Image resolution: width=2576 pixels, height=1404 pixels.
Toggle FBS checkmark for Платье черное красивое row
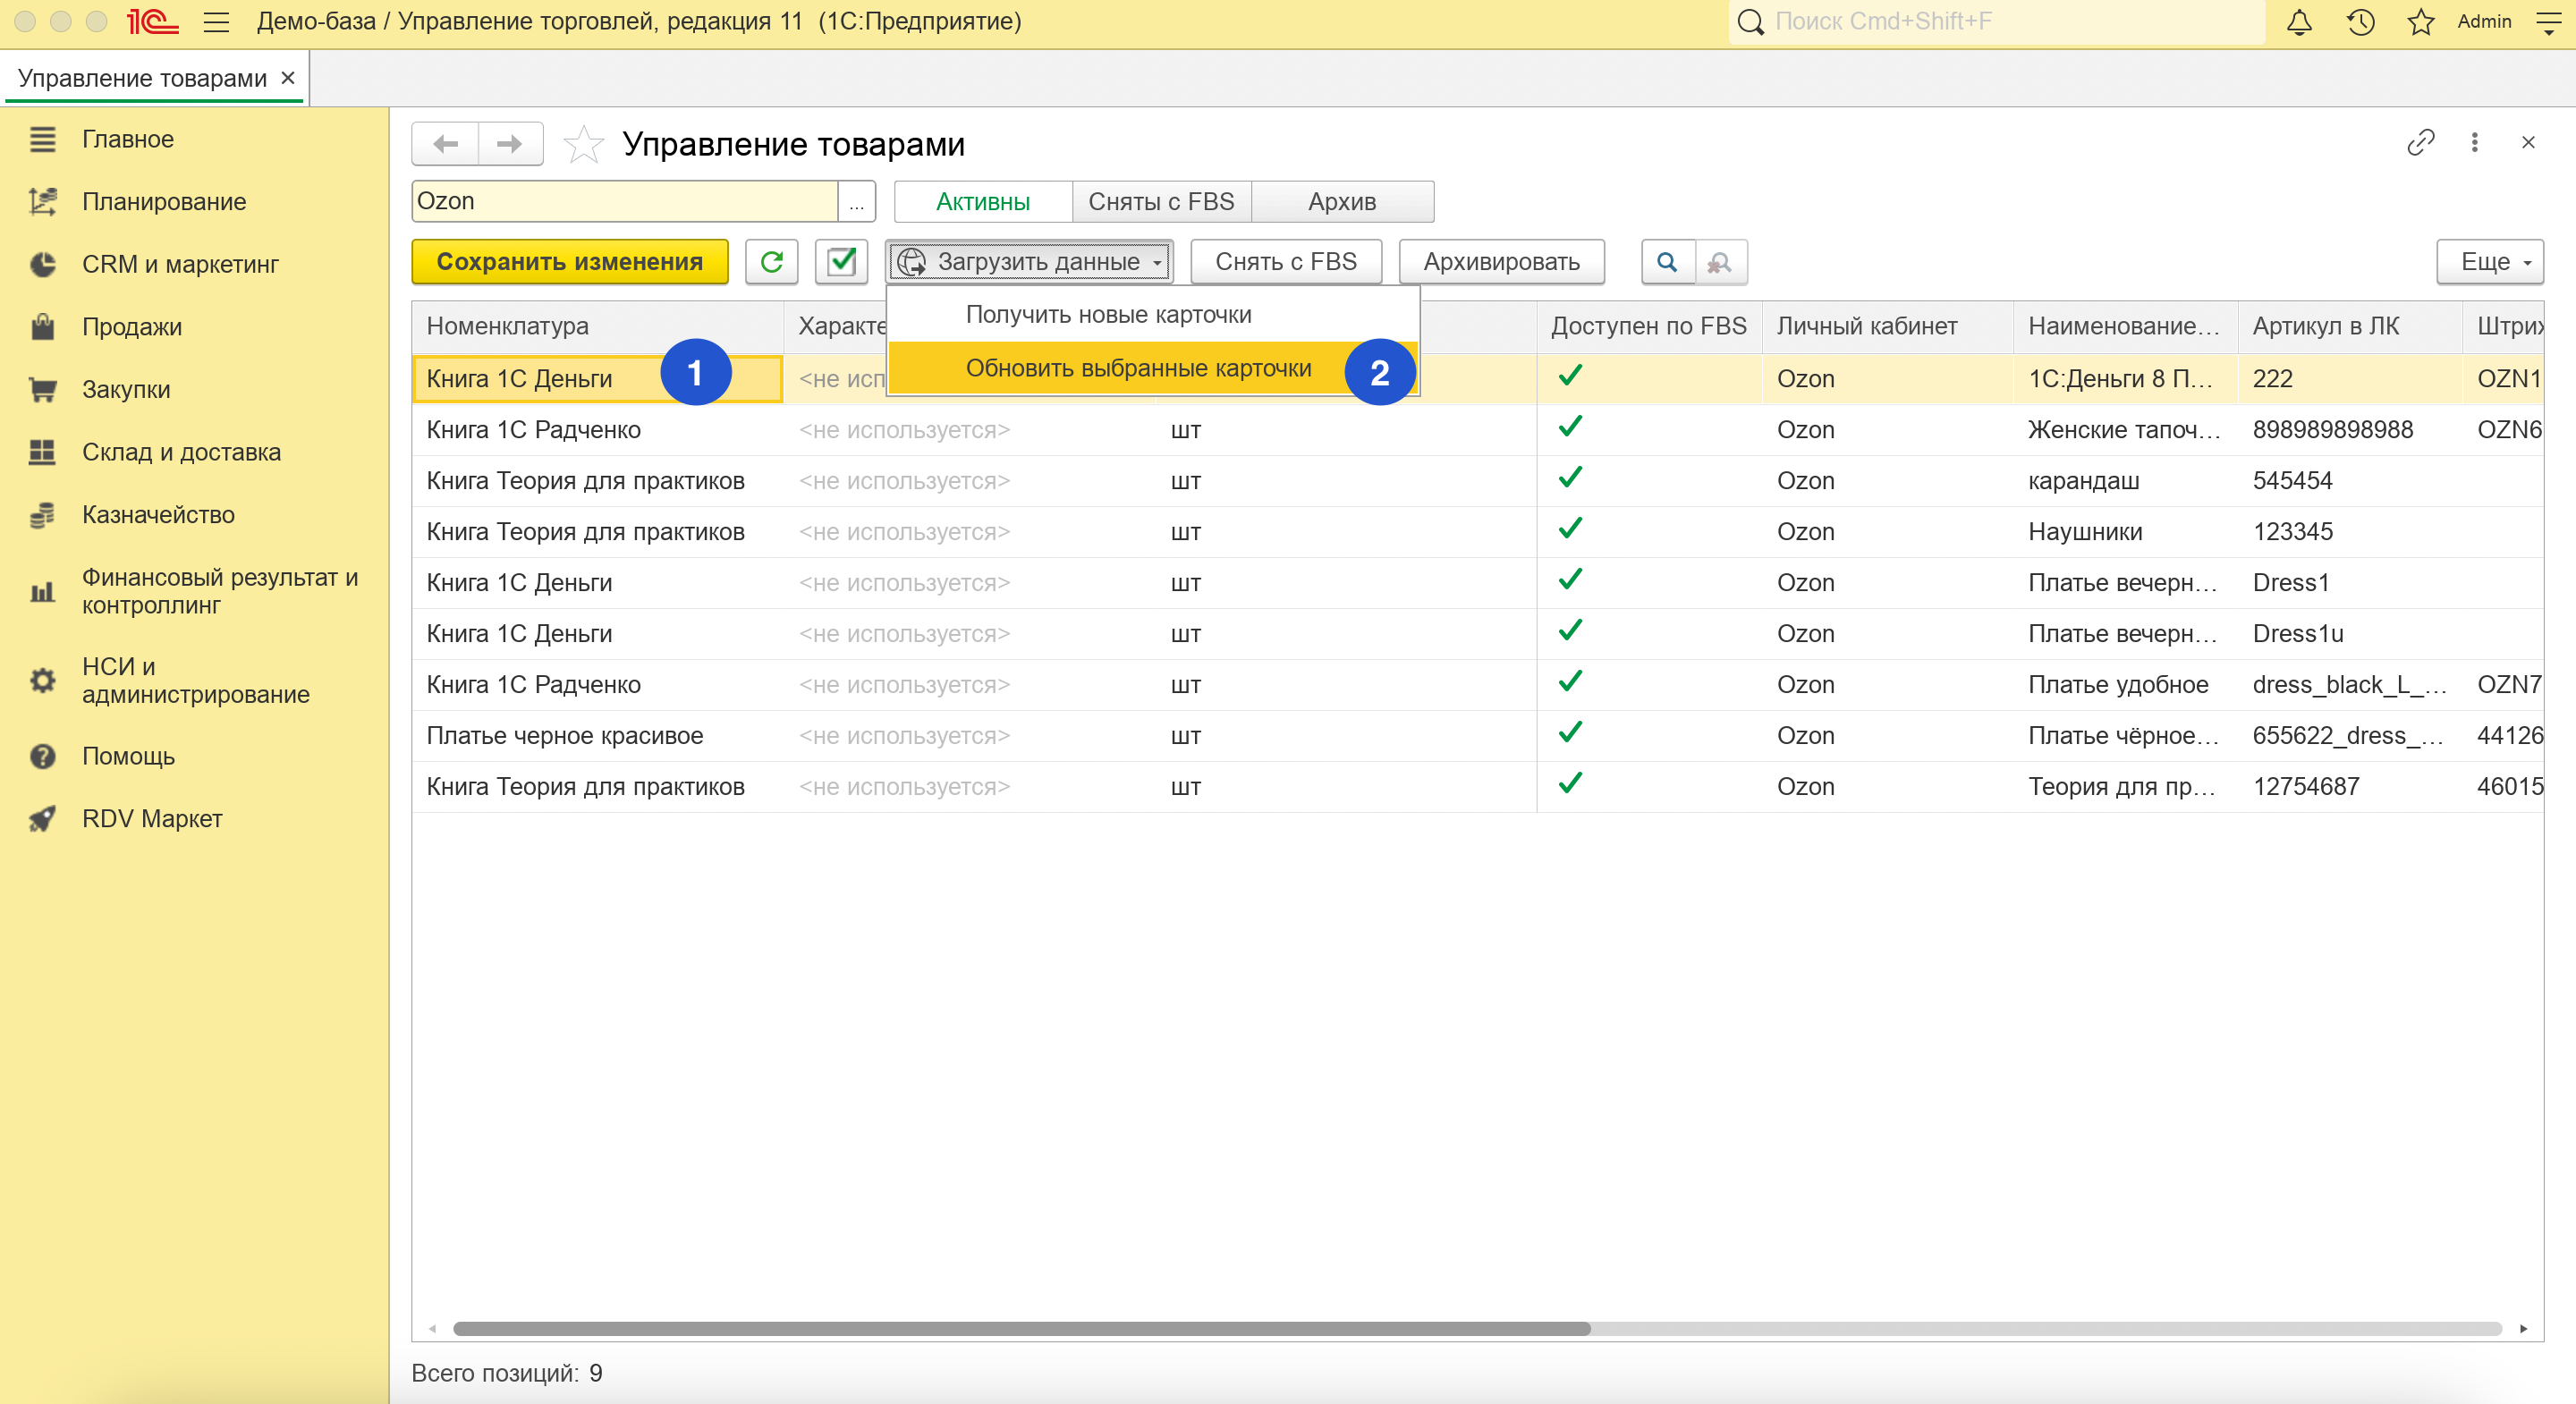point(1570,734)
